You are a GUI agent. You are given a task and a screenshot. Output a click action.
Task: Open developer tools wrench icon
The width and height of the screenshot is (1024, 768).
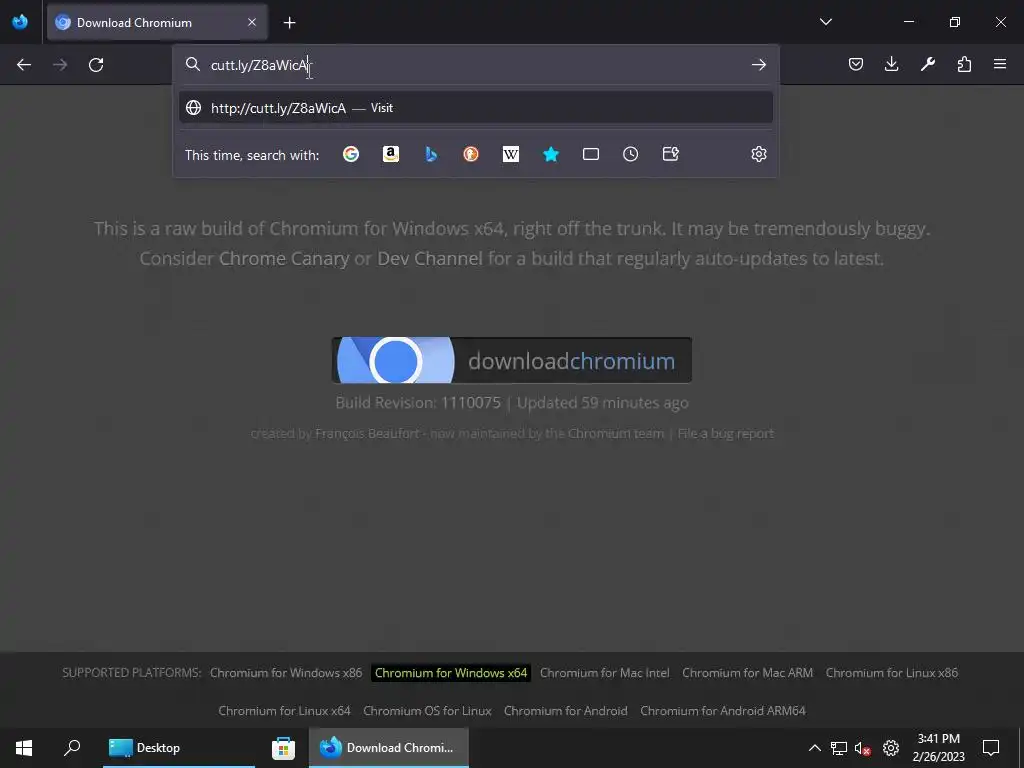click(927, 64)
